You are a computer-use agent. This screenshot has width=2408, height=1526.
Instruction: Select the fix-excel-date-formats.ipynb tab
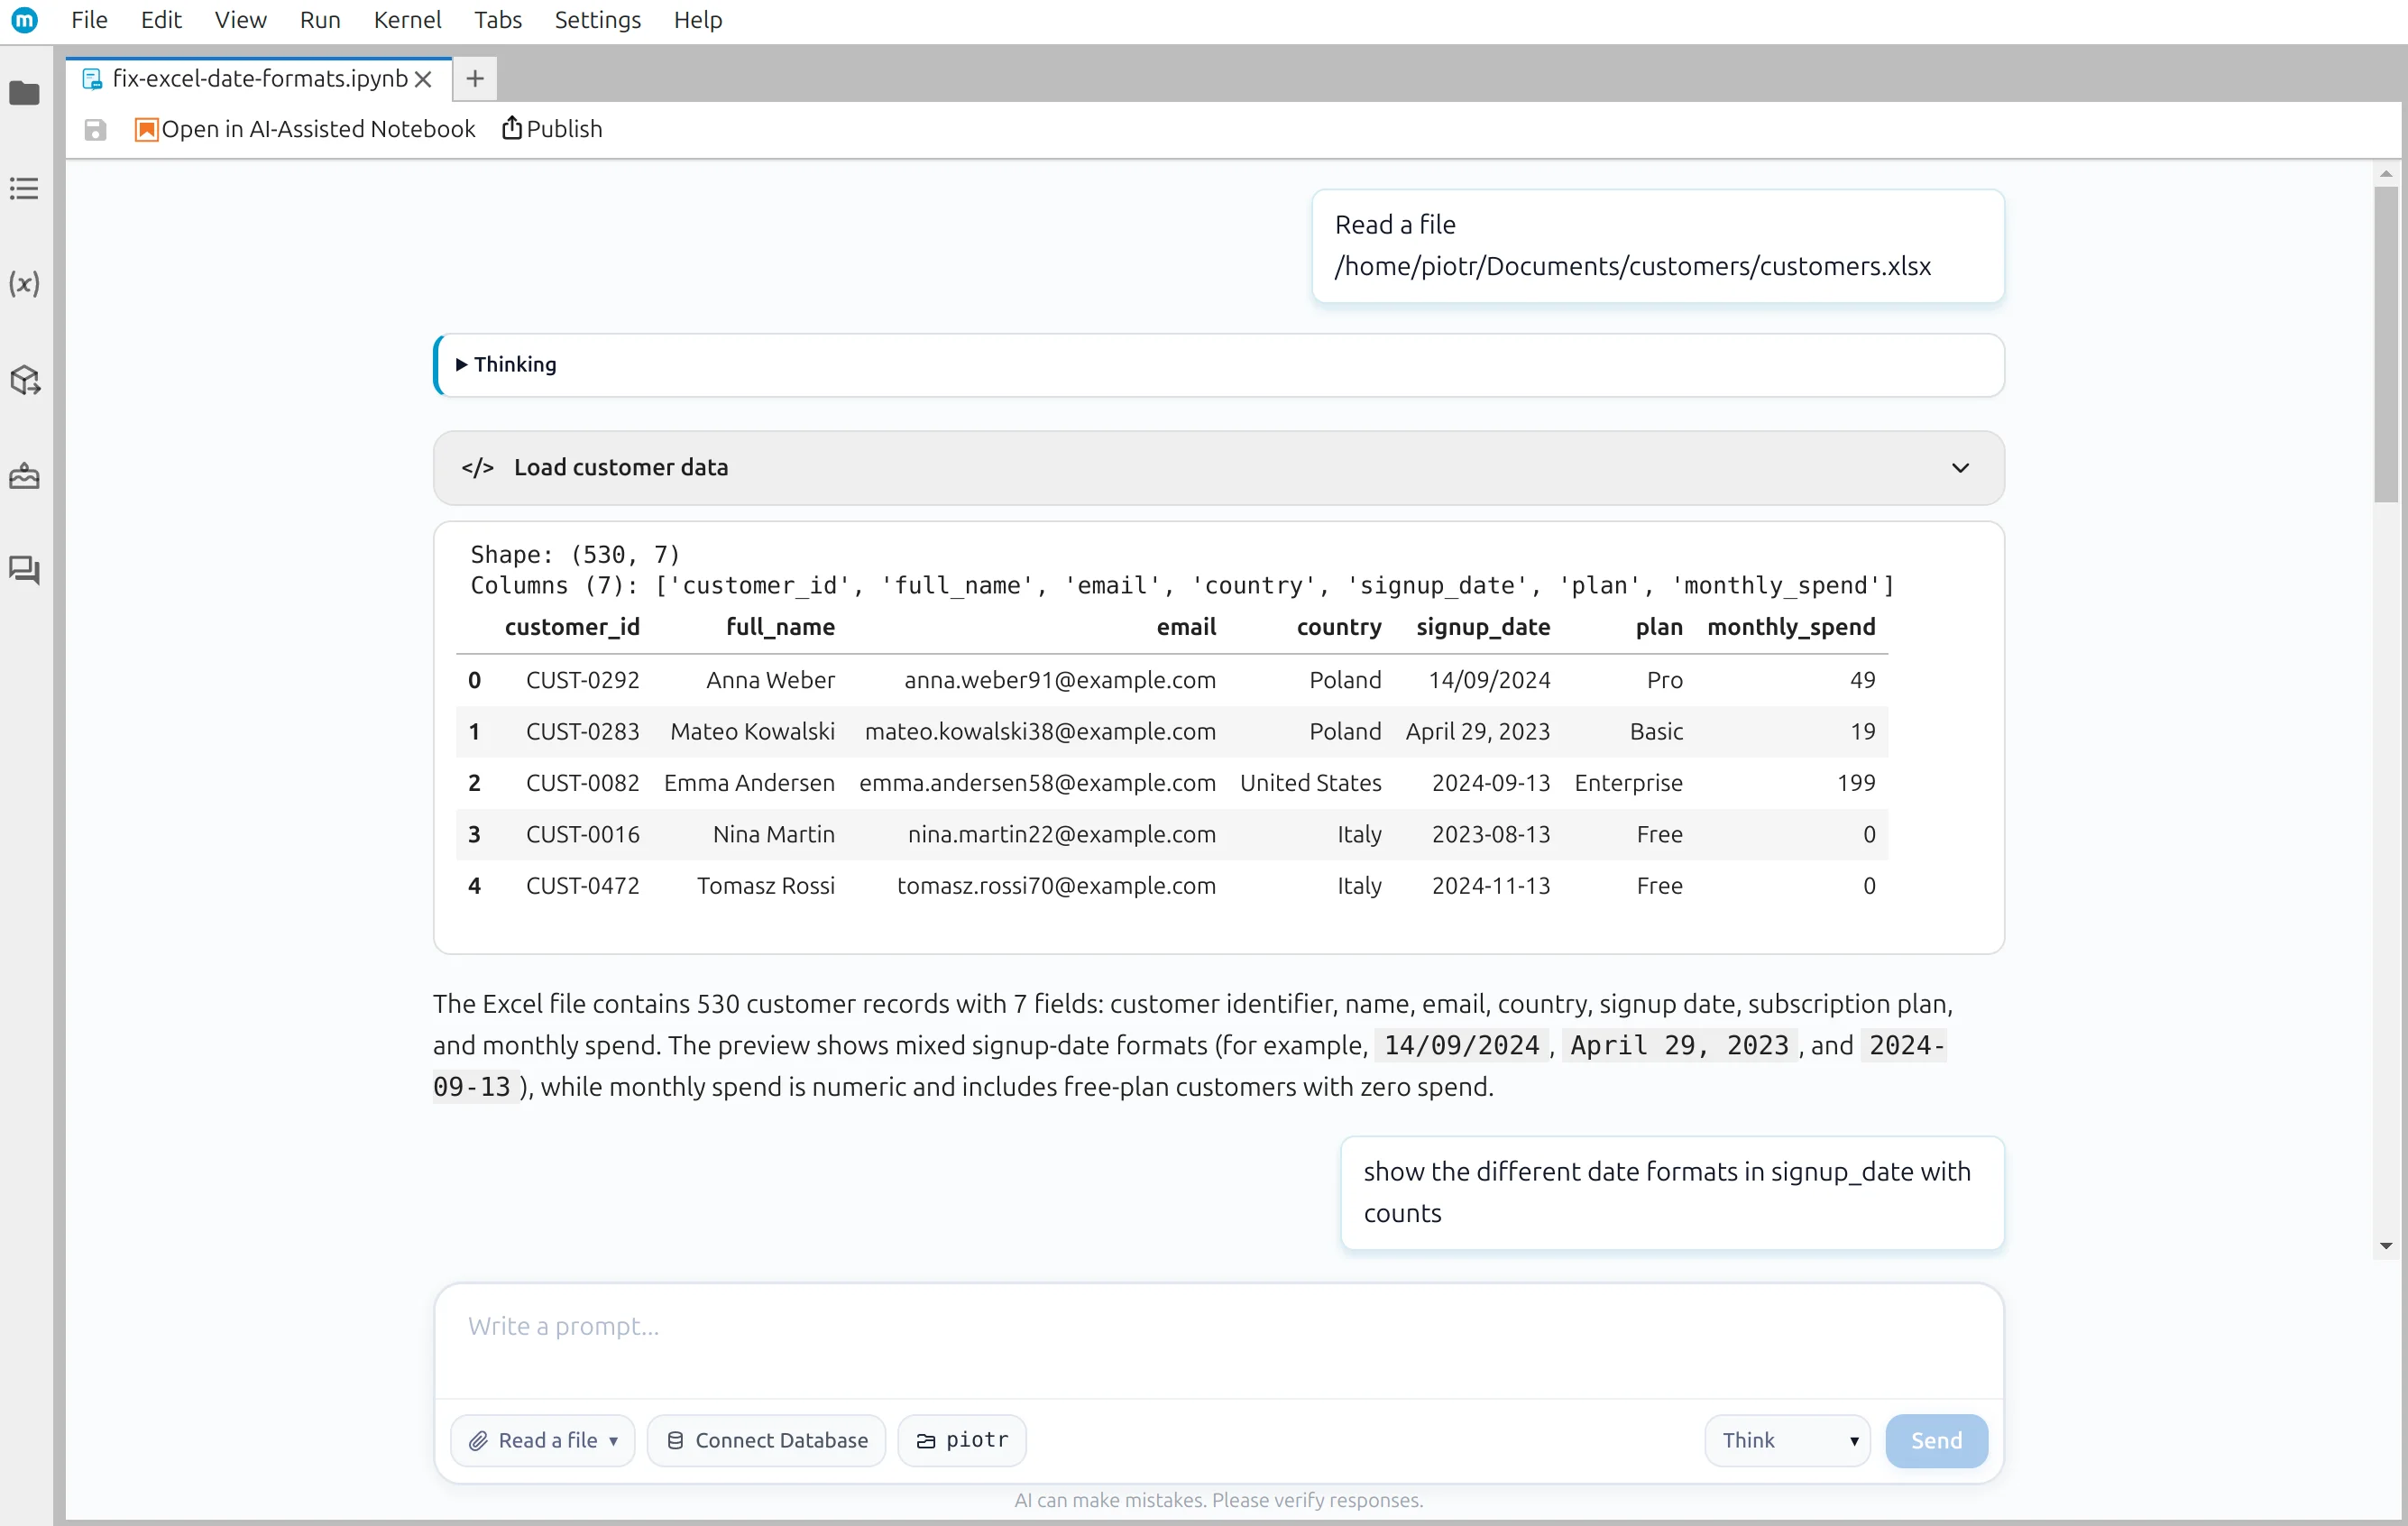(260, 79)
